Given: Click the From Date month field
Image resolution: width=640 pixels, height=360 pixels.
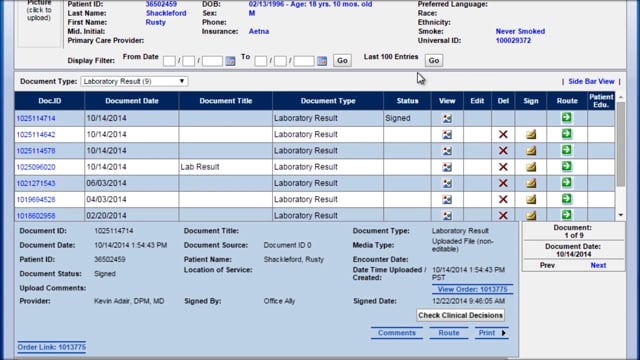Looking at the screenshot, I should pos(169,61).
